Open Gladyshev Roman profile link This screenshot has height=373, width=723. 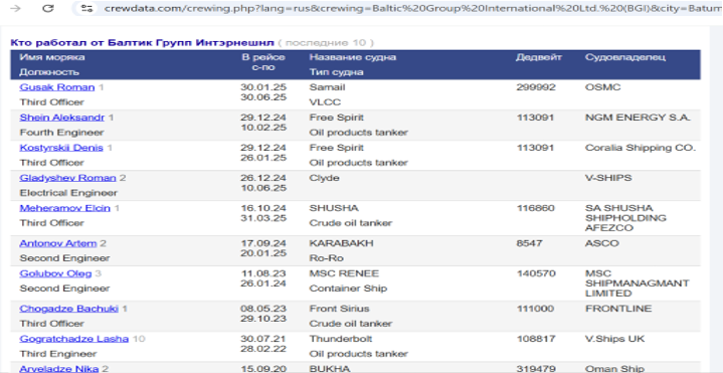pyautogui.click(x=67, y=178)
